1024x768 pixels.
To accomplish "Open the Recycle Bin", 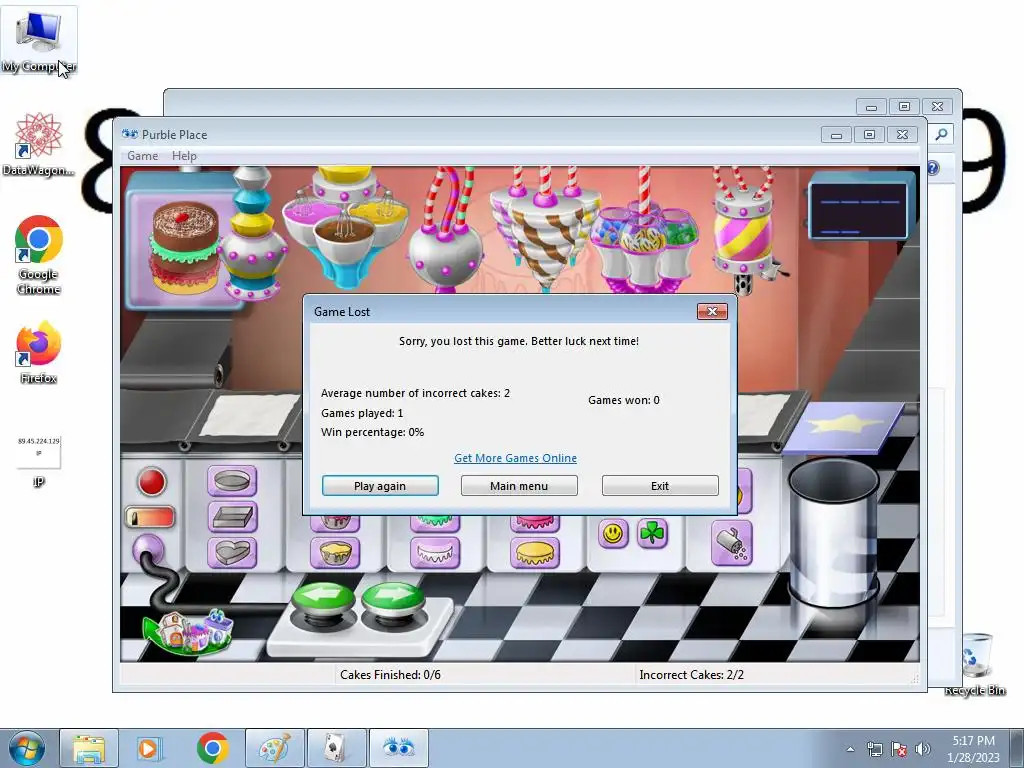I will [976, 664].
